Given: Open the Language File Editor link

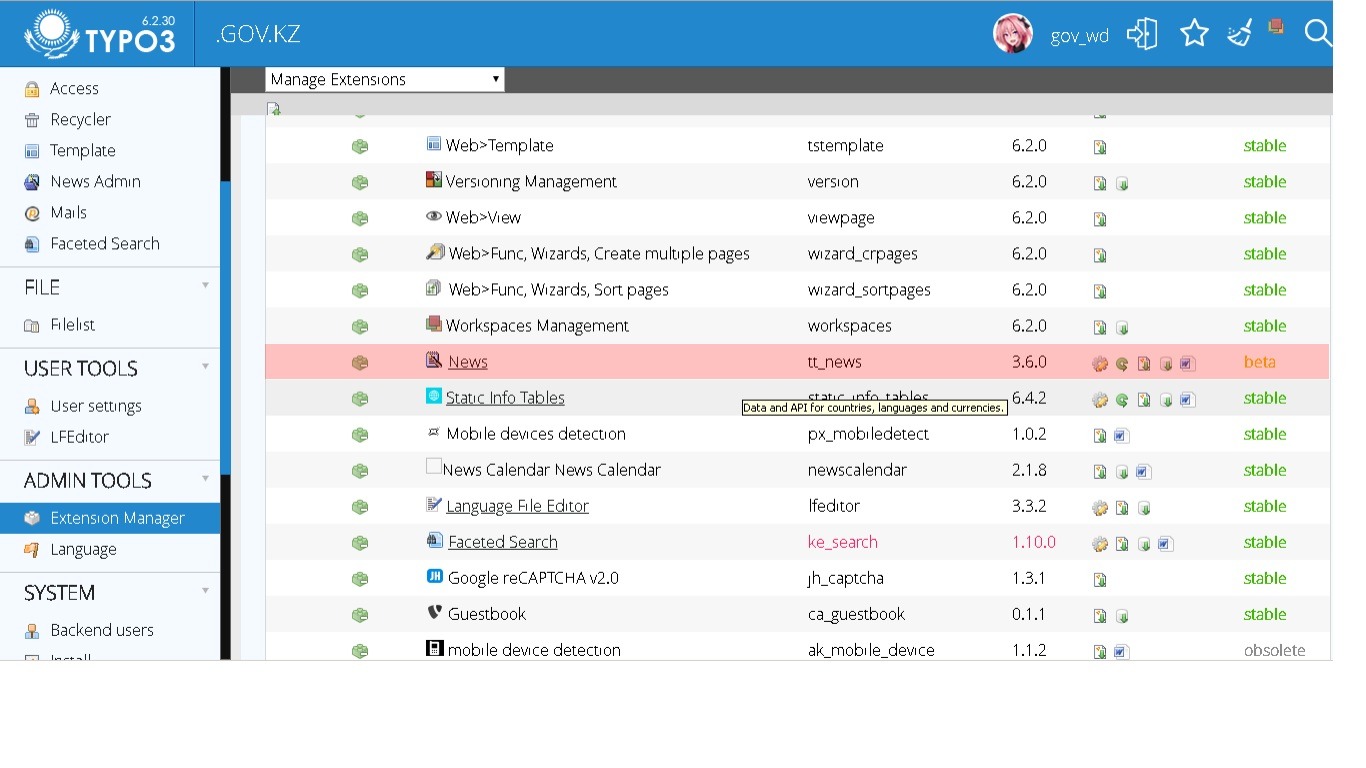Looking at the screenshot, I should coord(517,506).
